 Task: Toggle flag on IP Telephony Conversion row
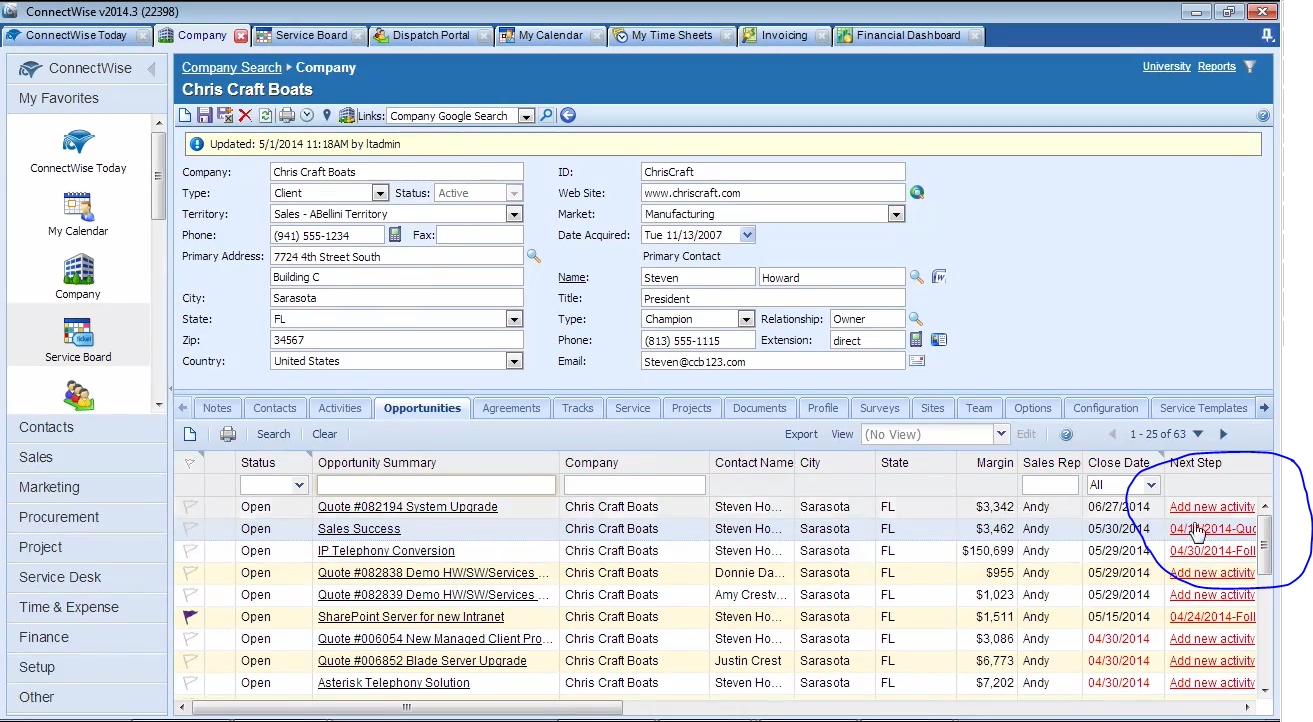[190, 551]
